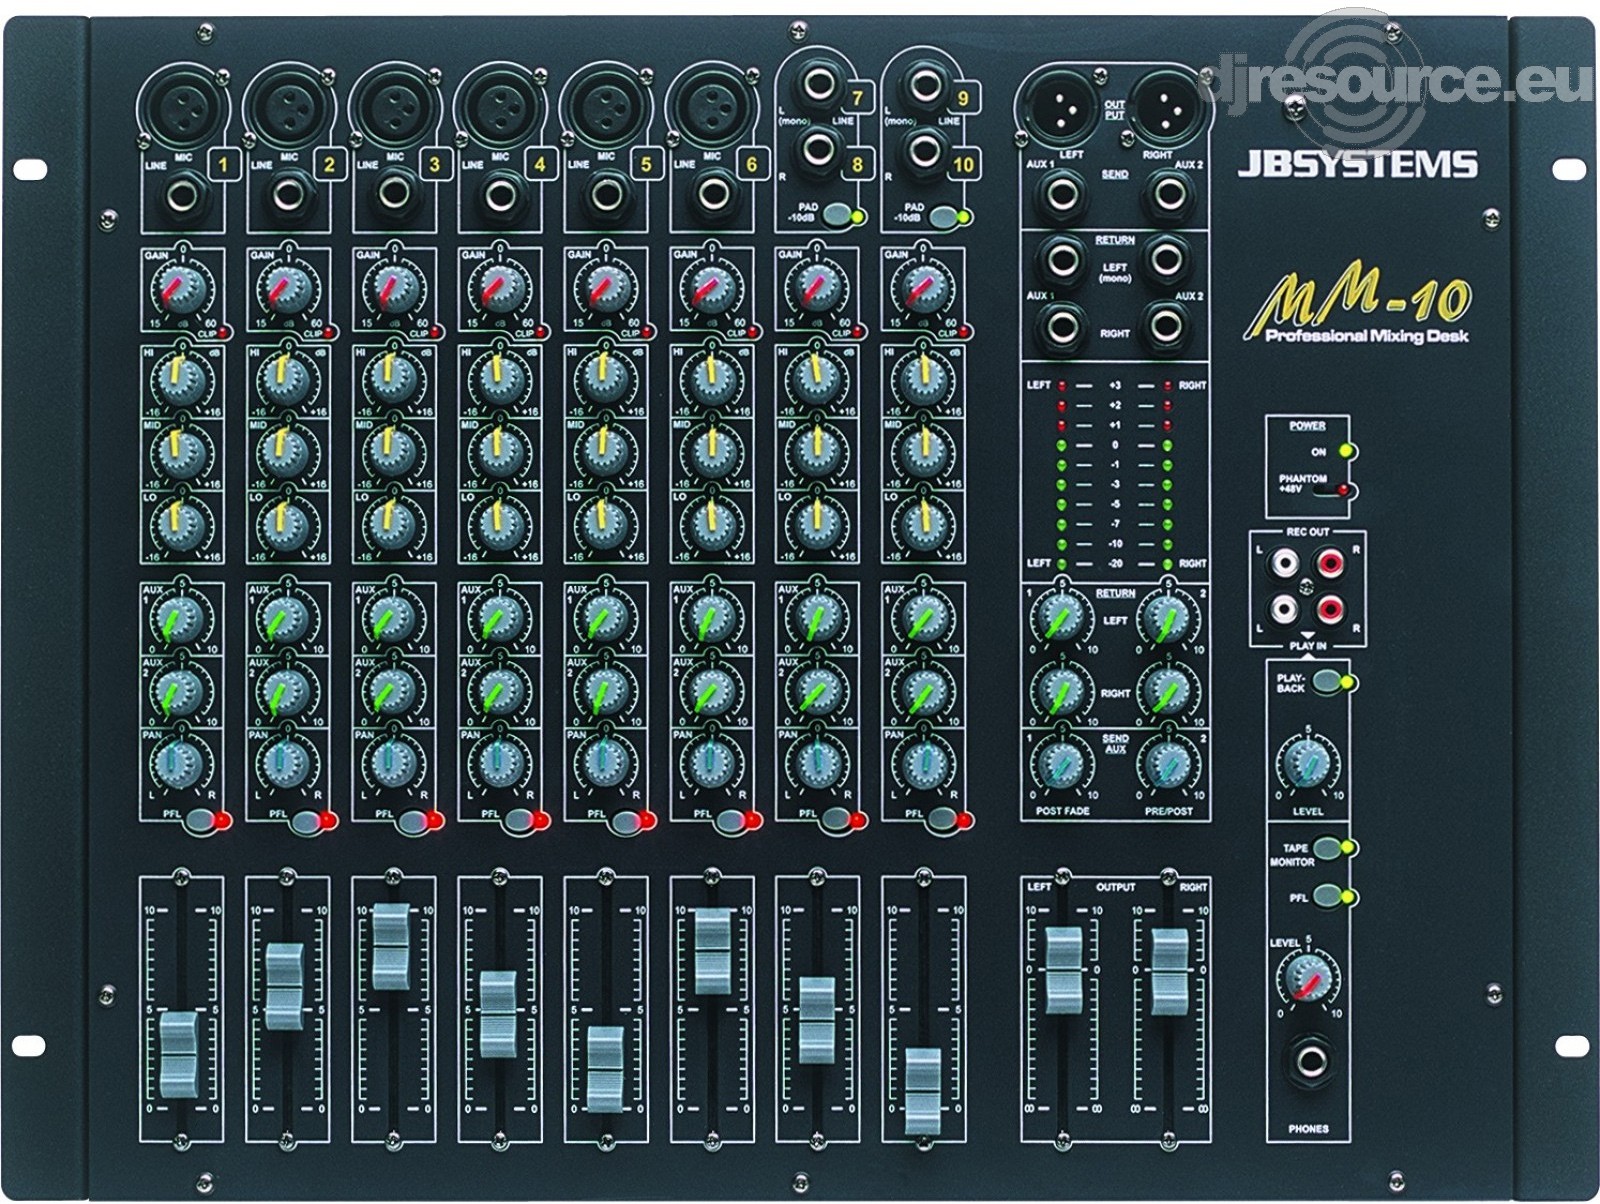This screenshot has height=1204, width=1600.
Task: Click the RETURN 2 RIGHT knob
Action: pyautogui.click(x=1167, y=692)
